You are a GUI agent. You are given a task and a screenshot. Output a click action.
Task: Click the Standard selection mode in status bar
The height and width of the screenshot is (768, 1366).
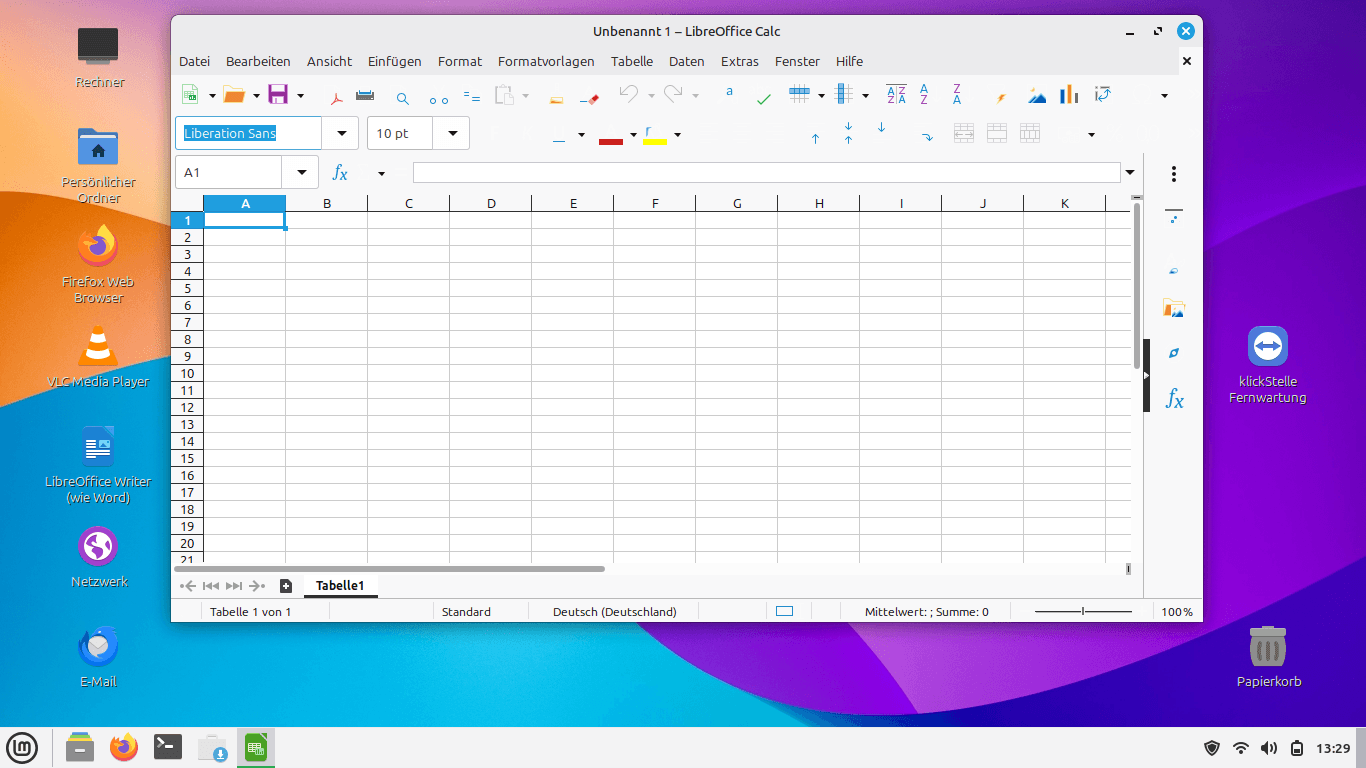[x=466, y=612]
